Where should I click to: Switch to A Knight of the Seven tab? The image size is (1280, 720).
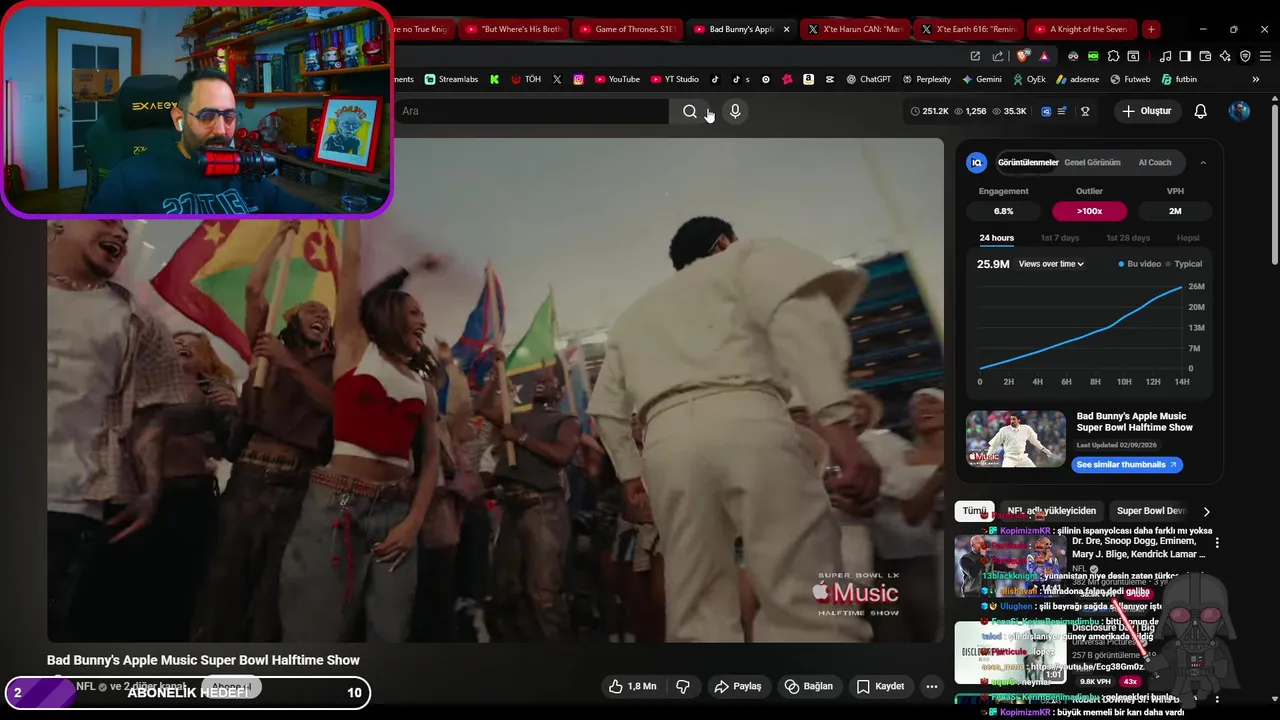1083,29
